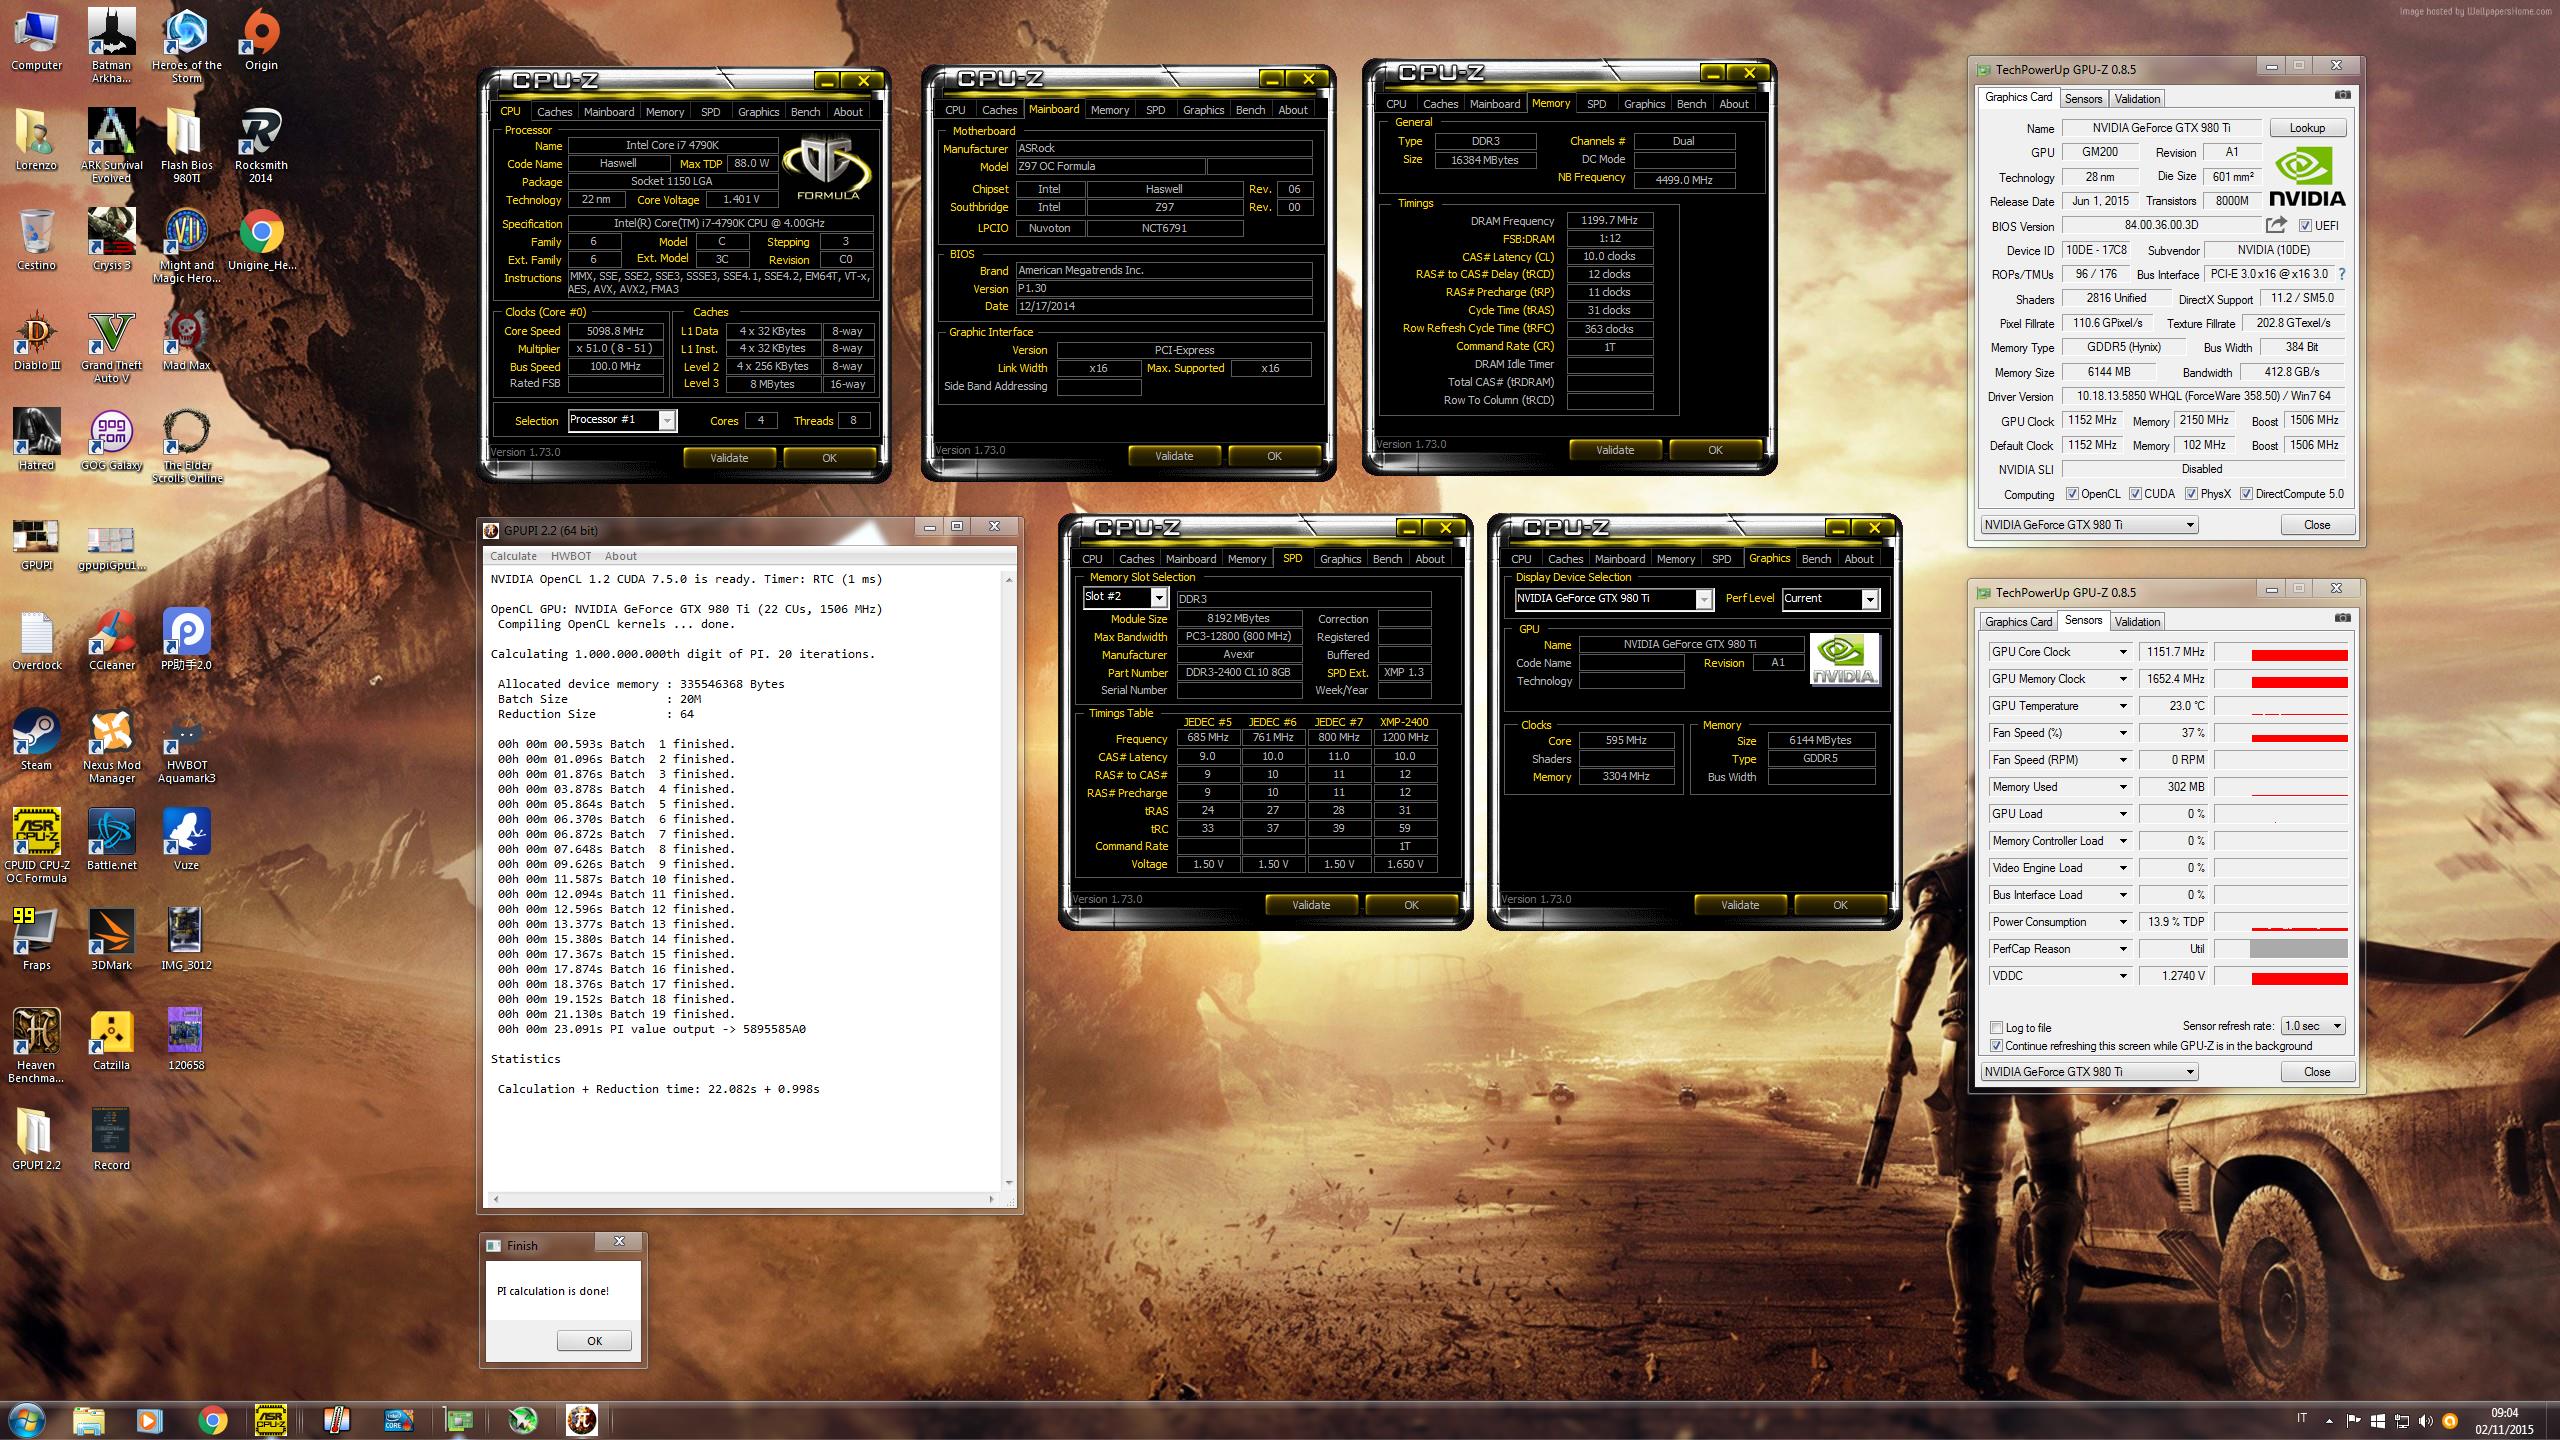Select Validation tab in GPU-Z Graphics Card window
Image resolution: width=2560 pixels, height=1440 pixels.
(2137, 99)
